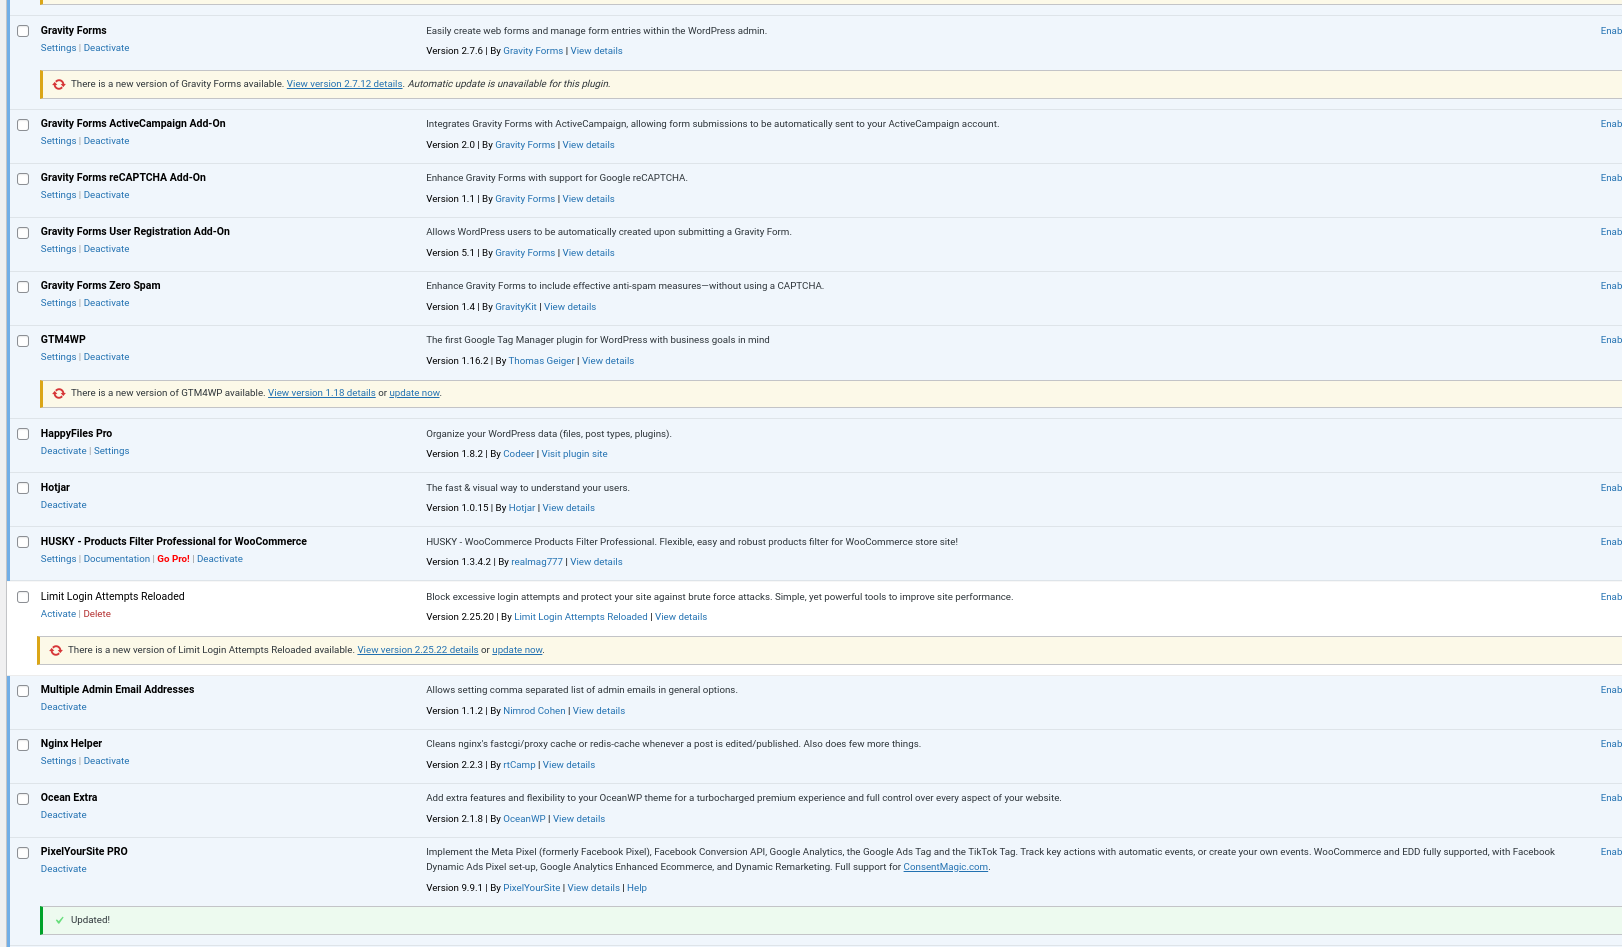Screen dimensions: 1622x947
Task: Open HUSKY Documentation link
Action: pos(116,559)
